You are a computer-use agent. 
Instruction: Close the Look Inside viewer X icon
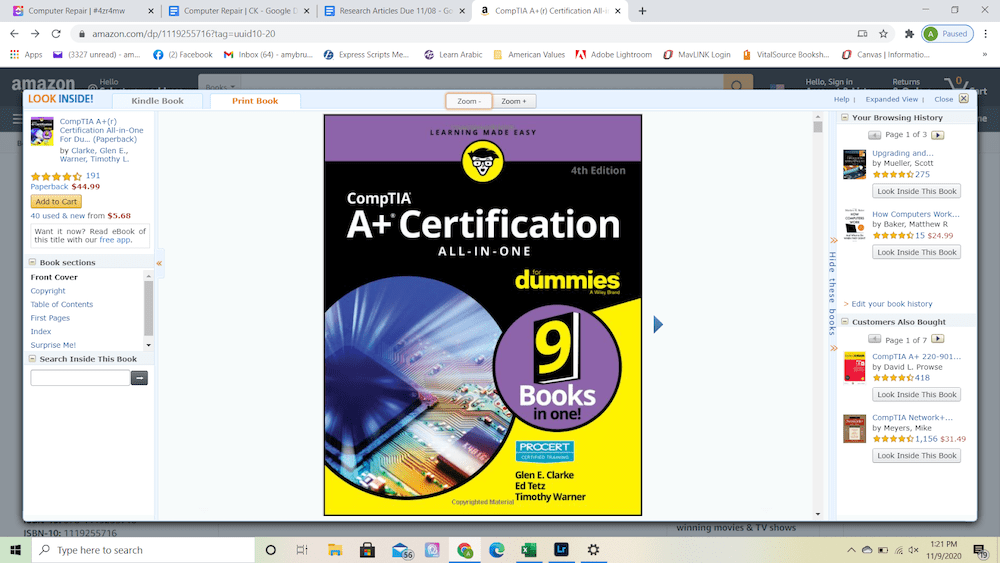[x=964, y=98]
